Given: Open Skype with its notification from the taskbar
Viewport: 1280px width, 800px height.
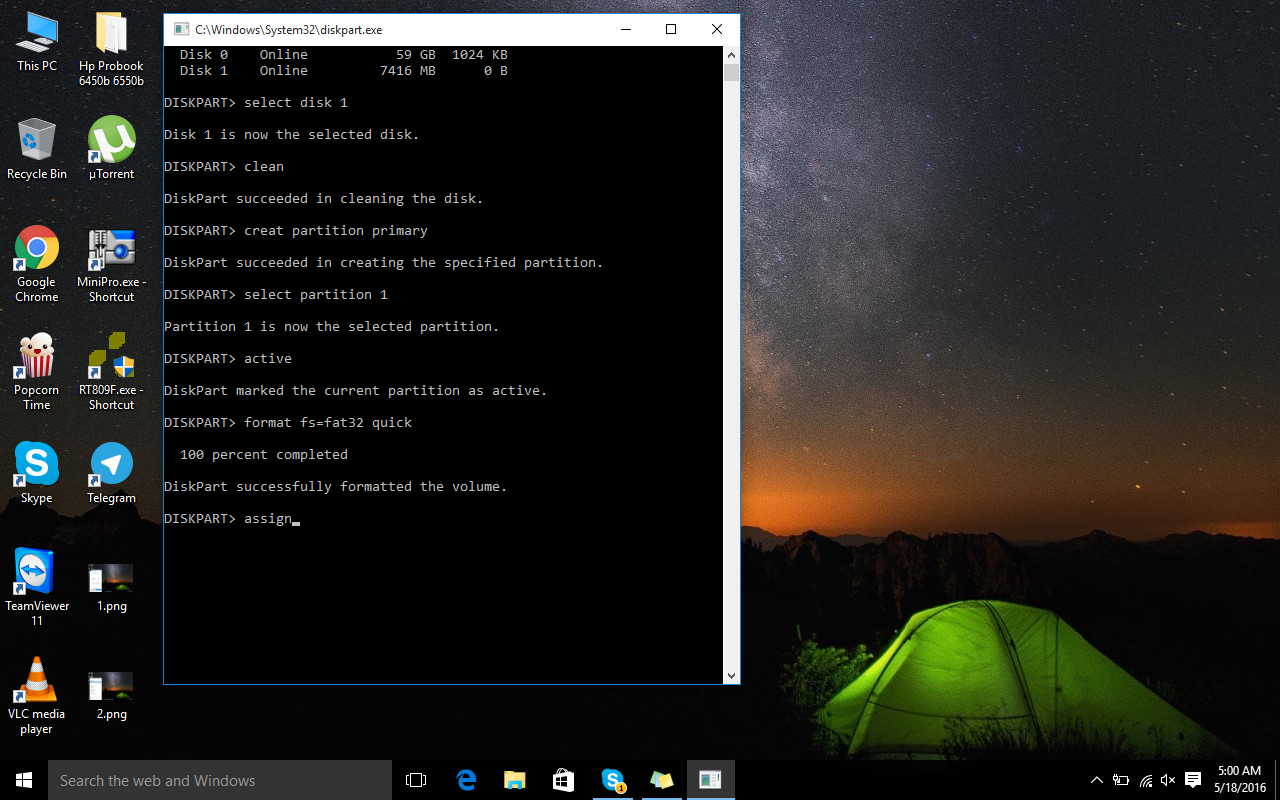Looking at the screenshot, I should [613, 779].
